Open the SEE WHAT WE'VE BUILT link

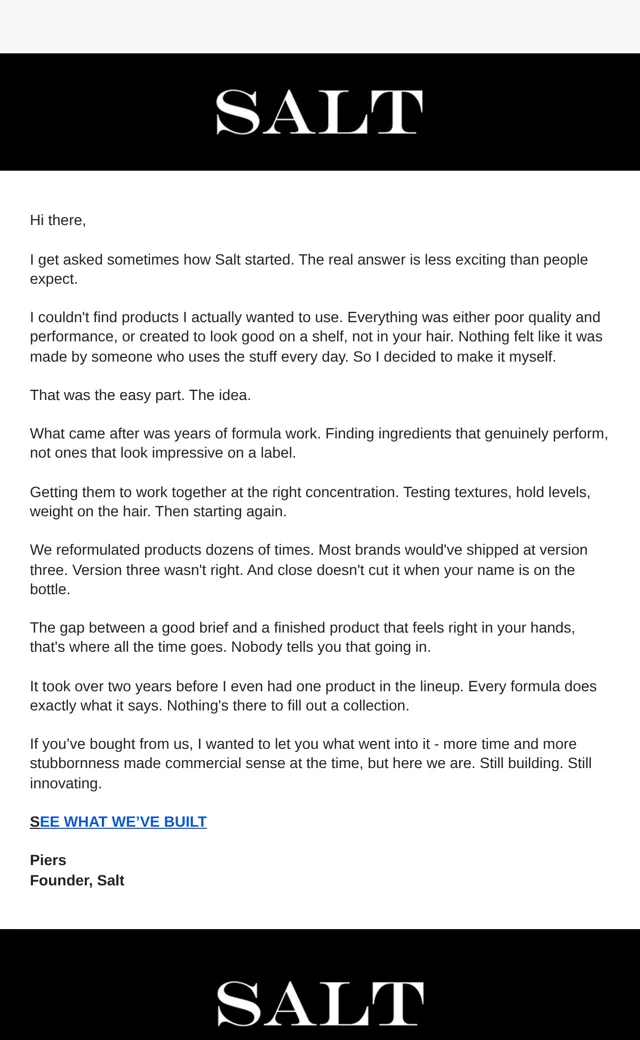point(118,822)
